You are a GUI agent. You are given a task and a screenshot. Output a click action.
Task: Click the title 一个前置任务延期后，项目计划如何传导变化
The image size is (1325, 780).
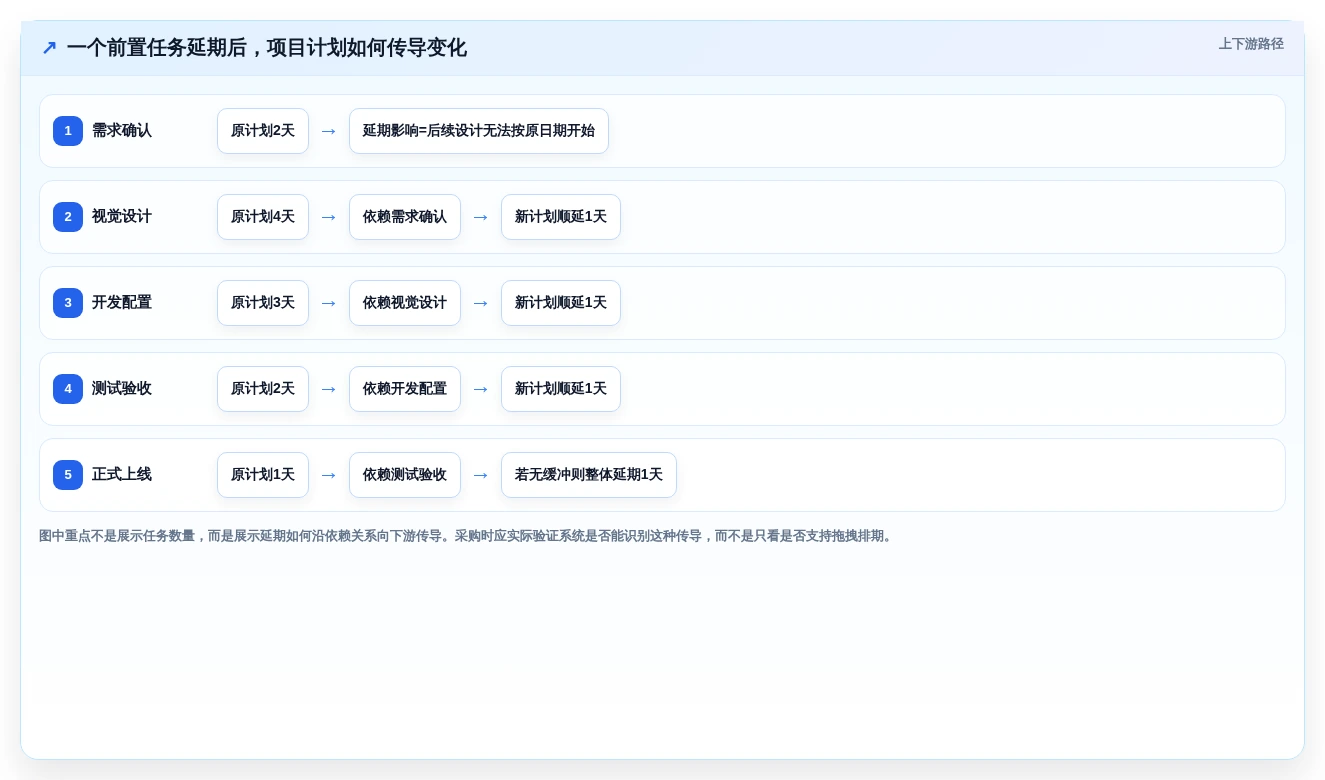(x=266, y=48)
